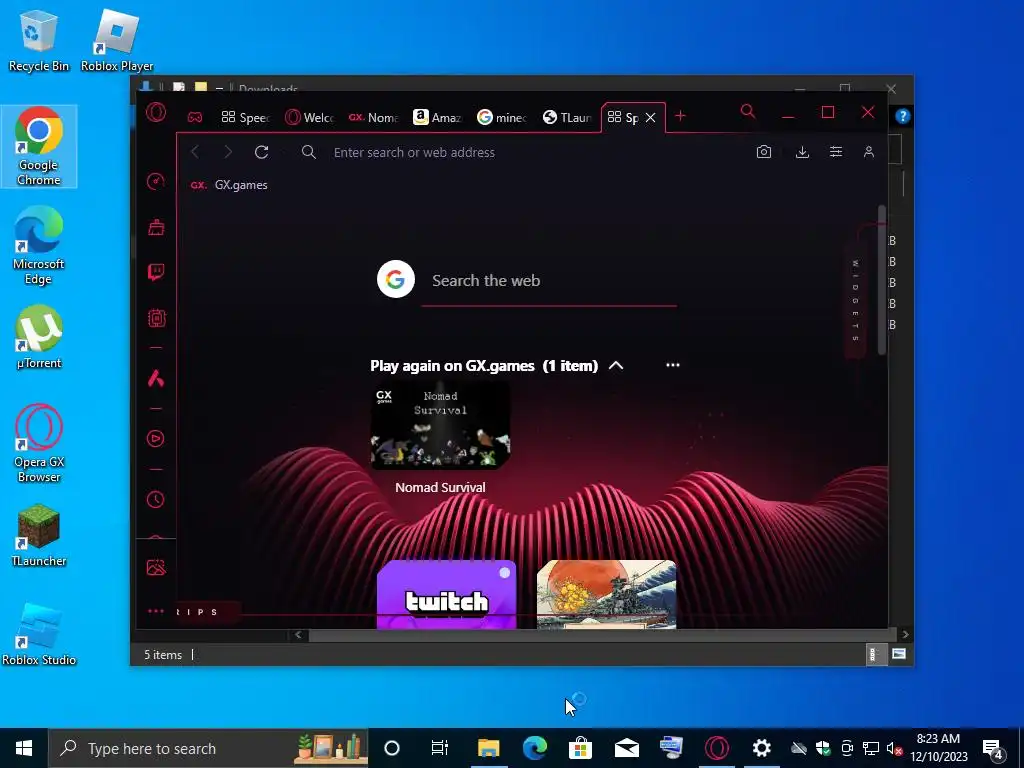This screenshot has width=1024, height=768.
Task: Open the Twitch speed dial tile
Action: (x=447, y=594)
